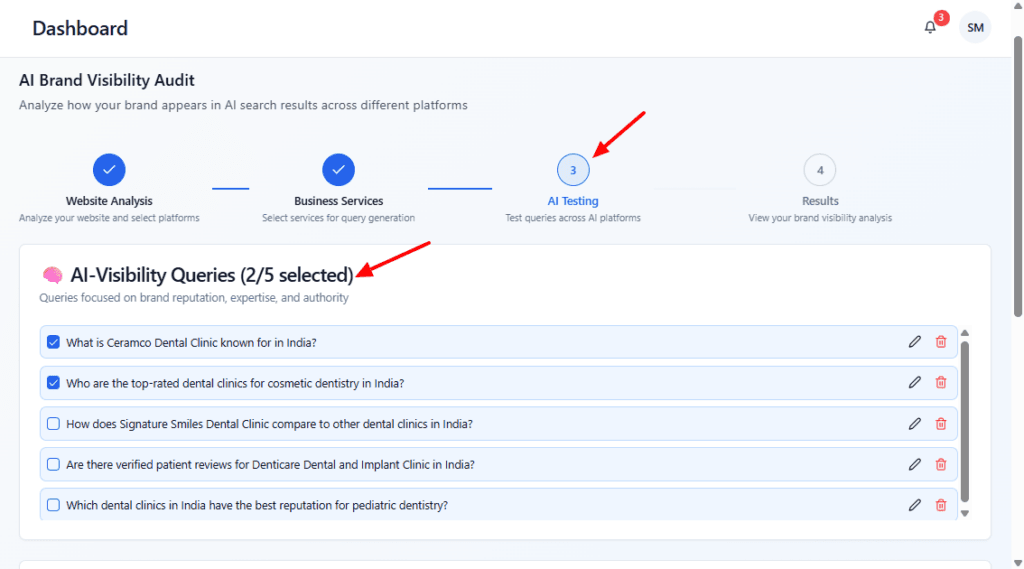
Task: Click the Dashboard heading
Action: [x=80, y=28]
